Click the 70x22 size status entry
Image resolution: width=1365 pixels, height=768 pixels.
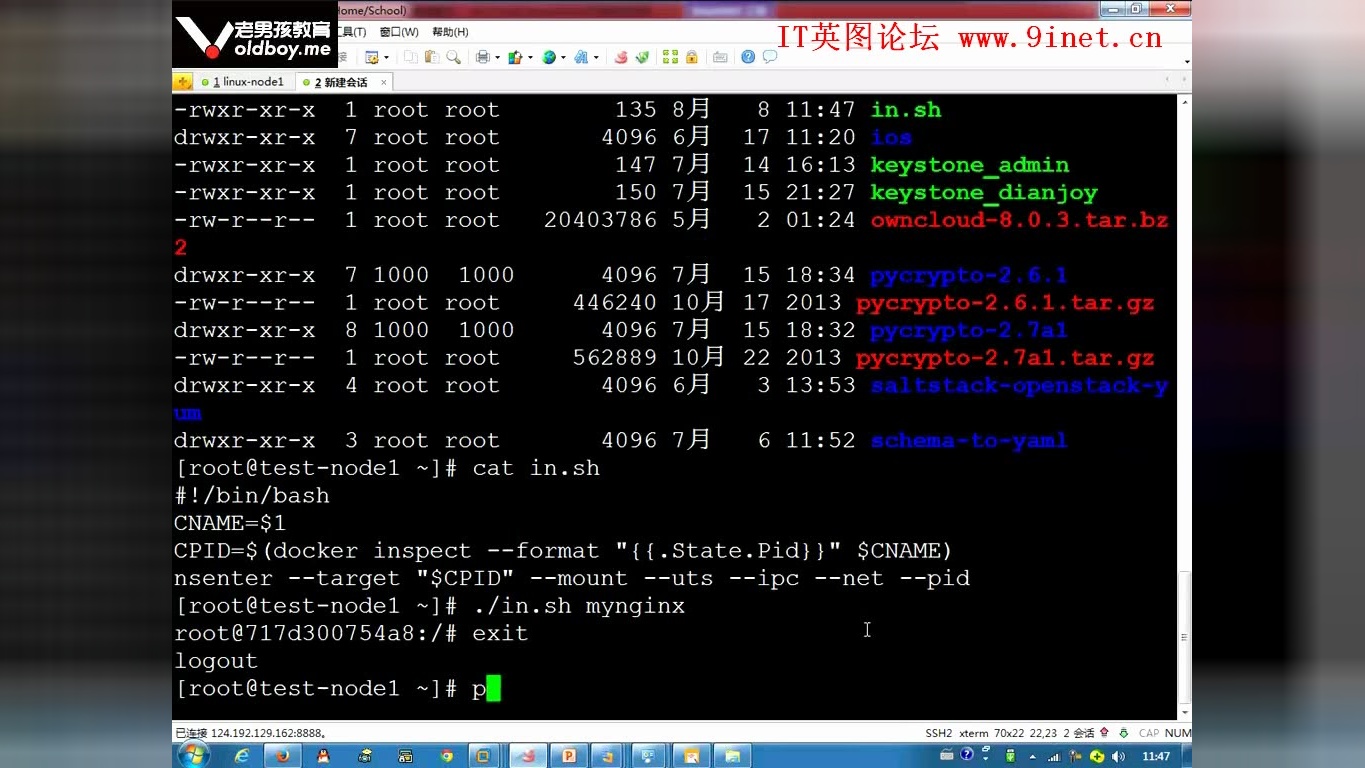(1009, 733)
